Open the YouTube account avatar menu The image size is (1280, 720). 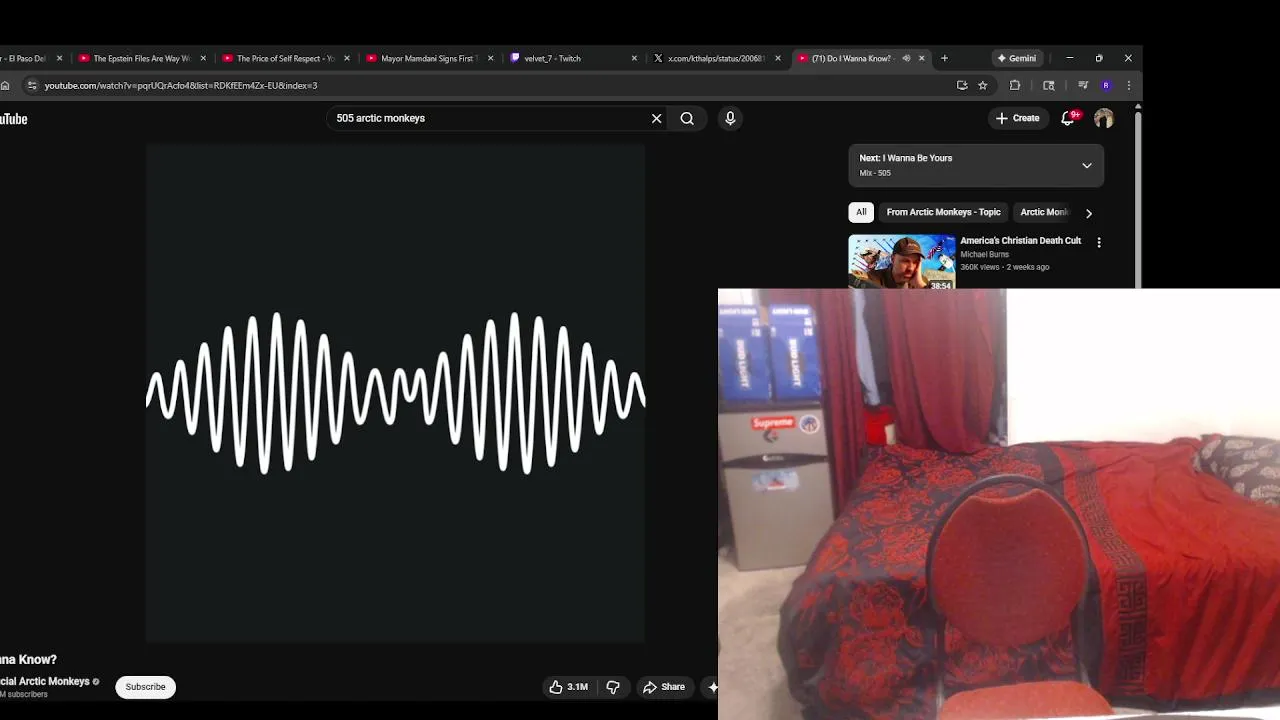(1104, 118)
